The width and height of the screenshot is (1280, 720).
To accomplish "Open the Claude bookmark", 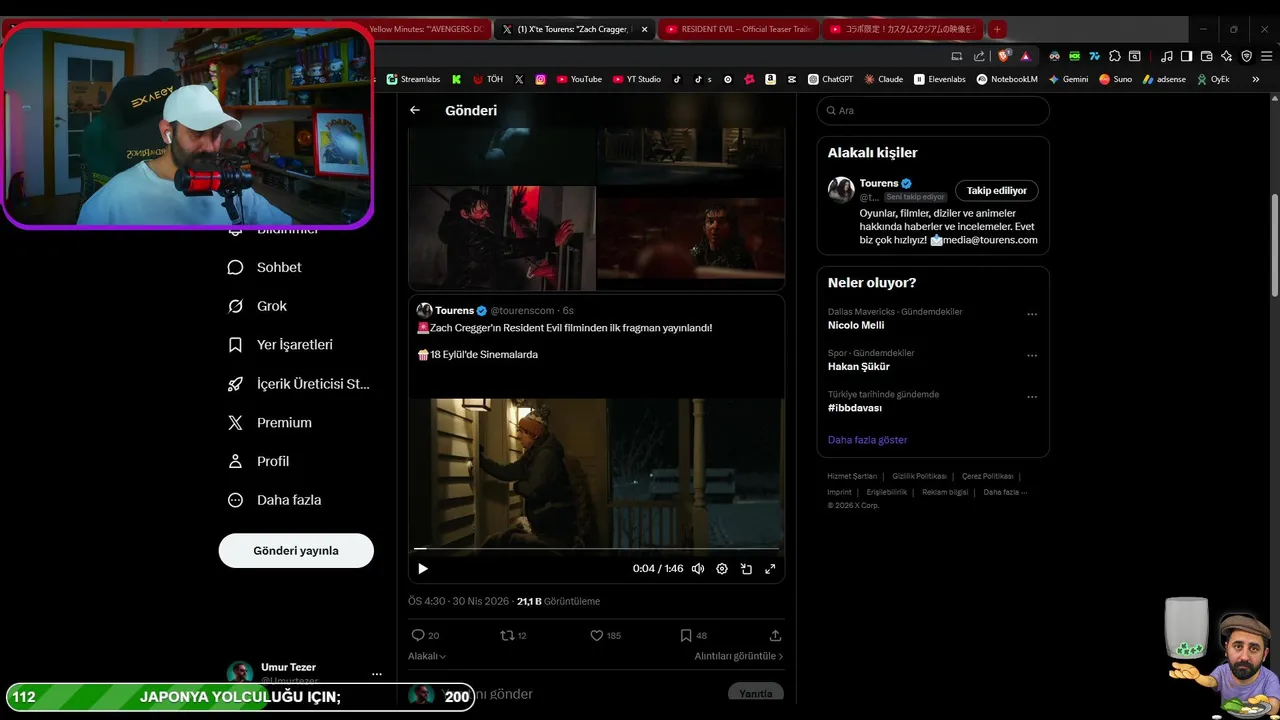I will tap(884, 79).
